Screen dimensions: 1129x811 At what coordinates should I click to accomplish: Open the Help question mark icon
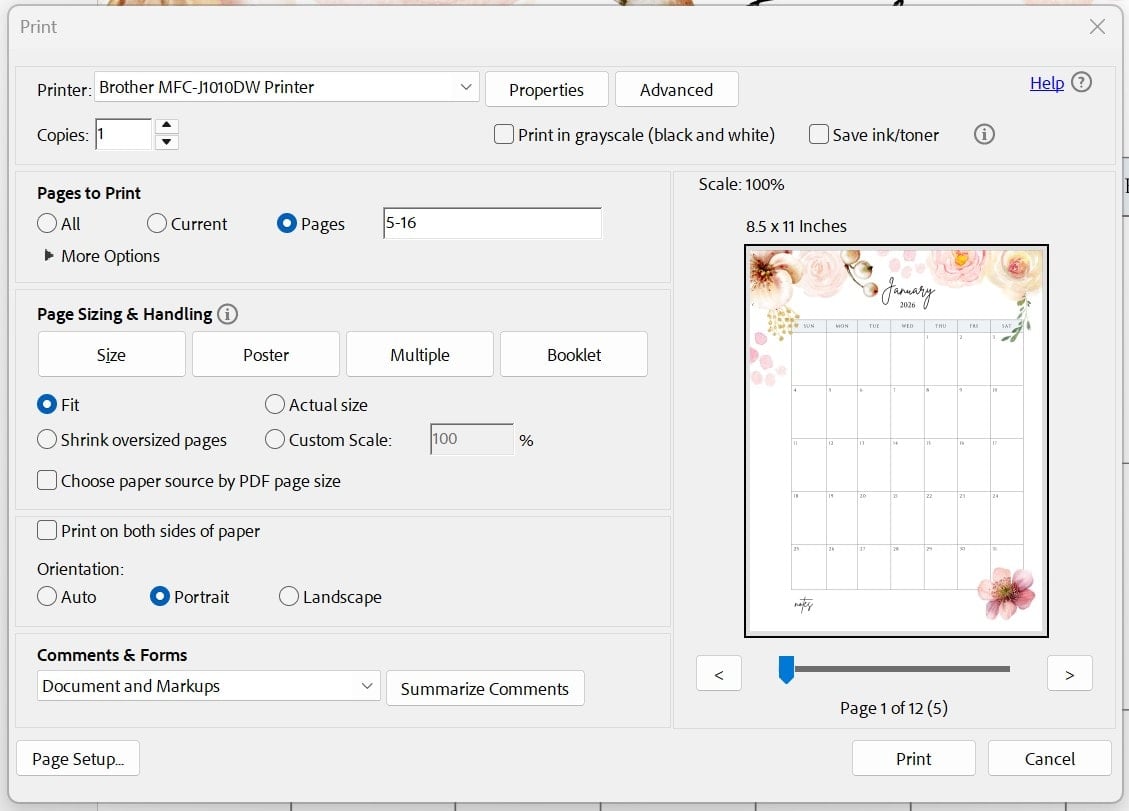coord(1081,83)
